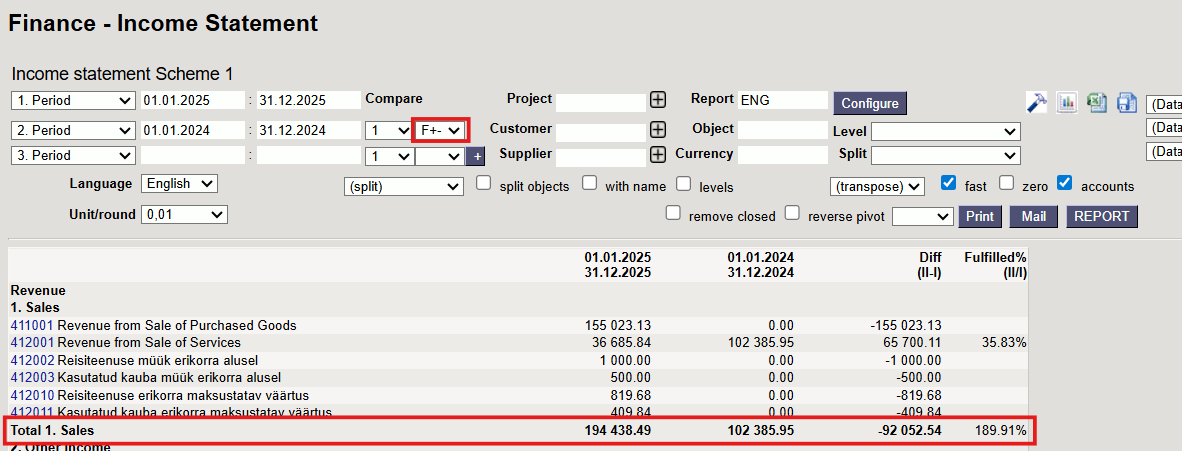Click the plus icon beside Customer field
This screenshot has height=451, width=1182.
(x=658, y=129)
